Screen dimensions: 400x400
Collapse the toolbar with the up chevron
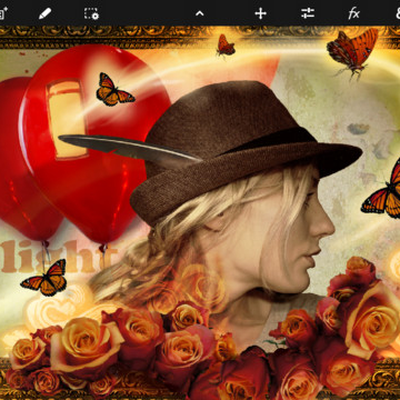coord(200,13)
